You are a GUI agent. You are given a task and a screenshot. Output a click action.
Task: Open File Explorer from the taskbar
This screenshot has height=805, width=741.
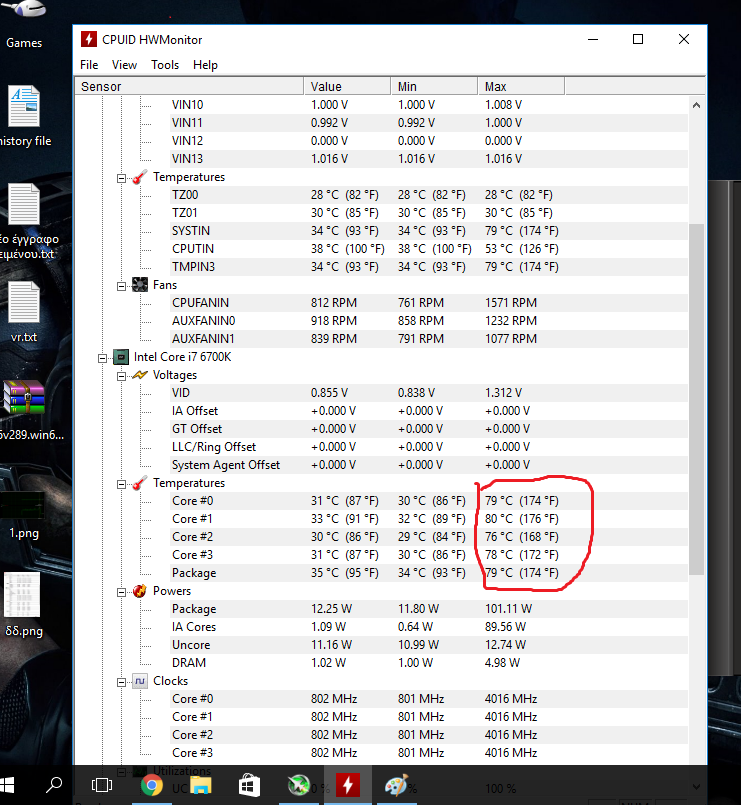tap(200, 785)
